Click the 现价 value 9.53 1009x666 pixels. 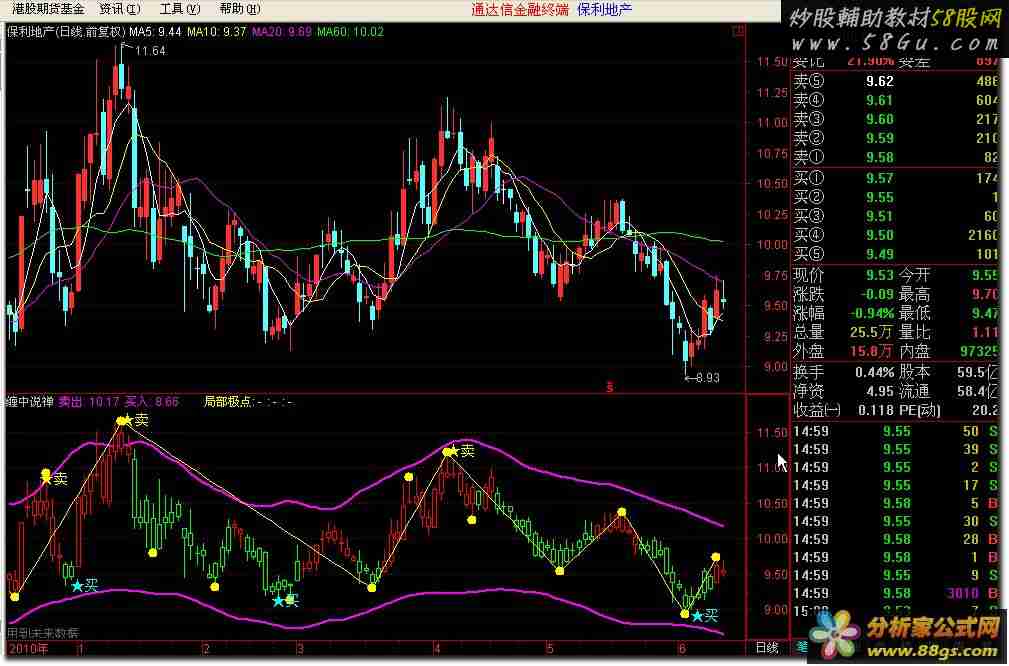[880, 275]
